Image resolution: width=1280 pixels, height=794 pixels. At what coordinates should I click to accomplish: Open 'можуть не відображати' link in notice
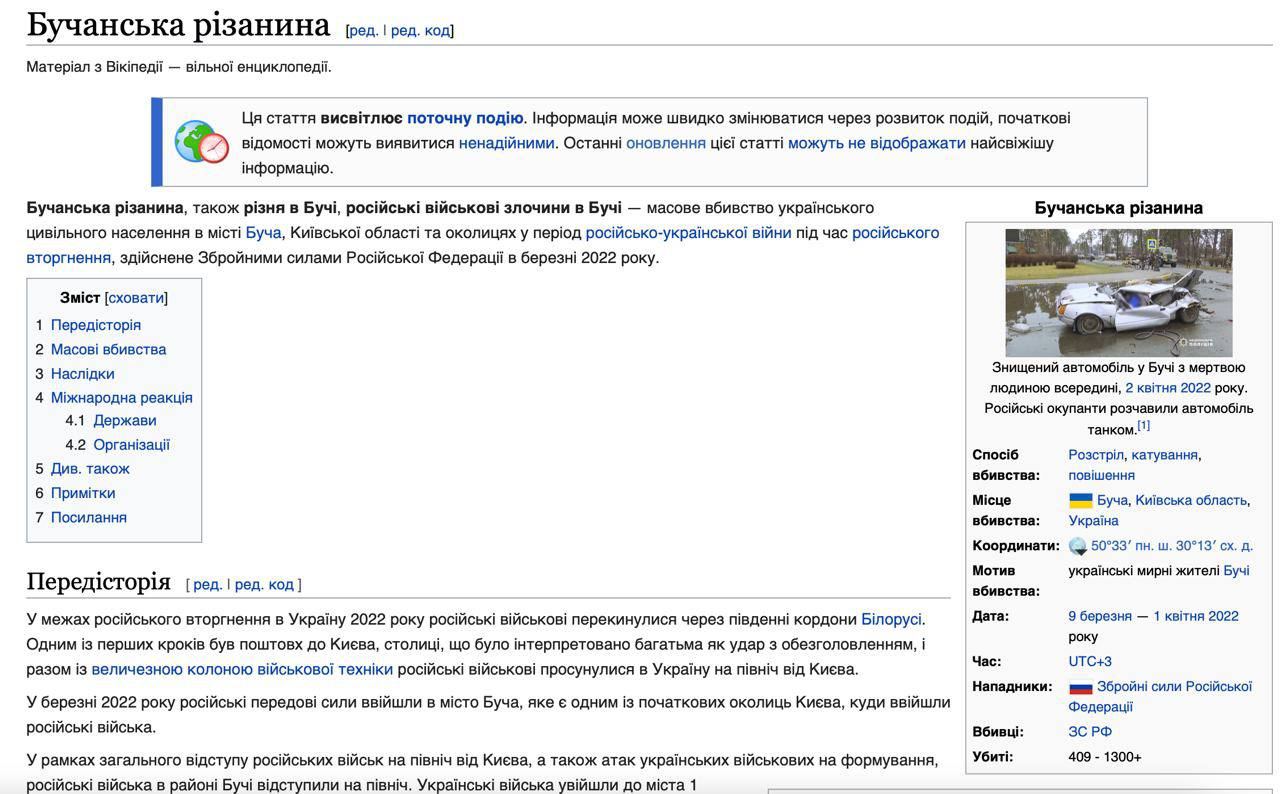877,143
